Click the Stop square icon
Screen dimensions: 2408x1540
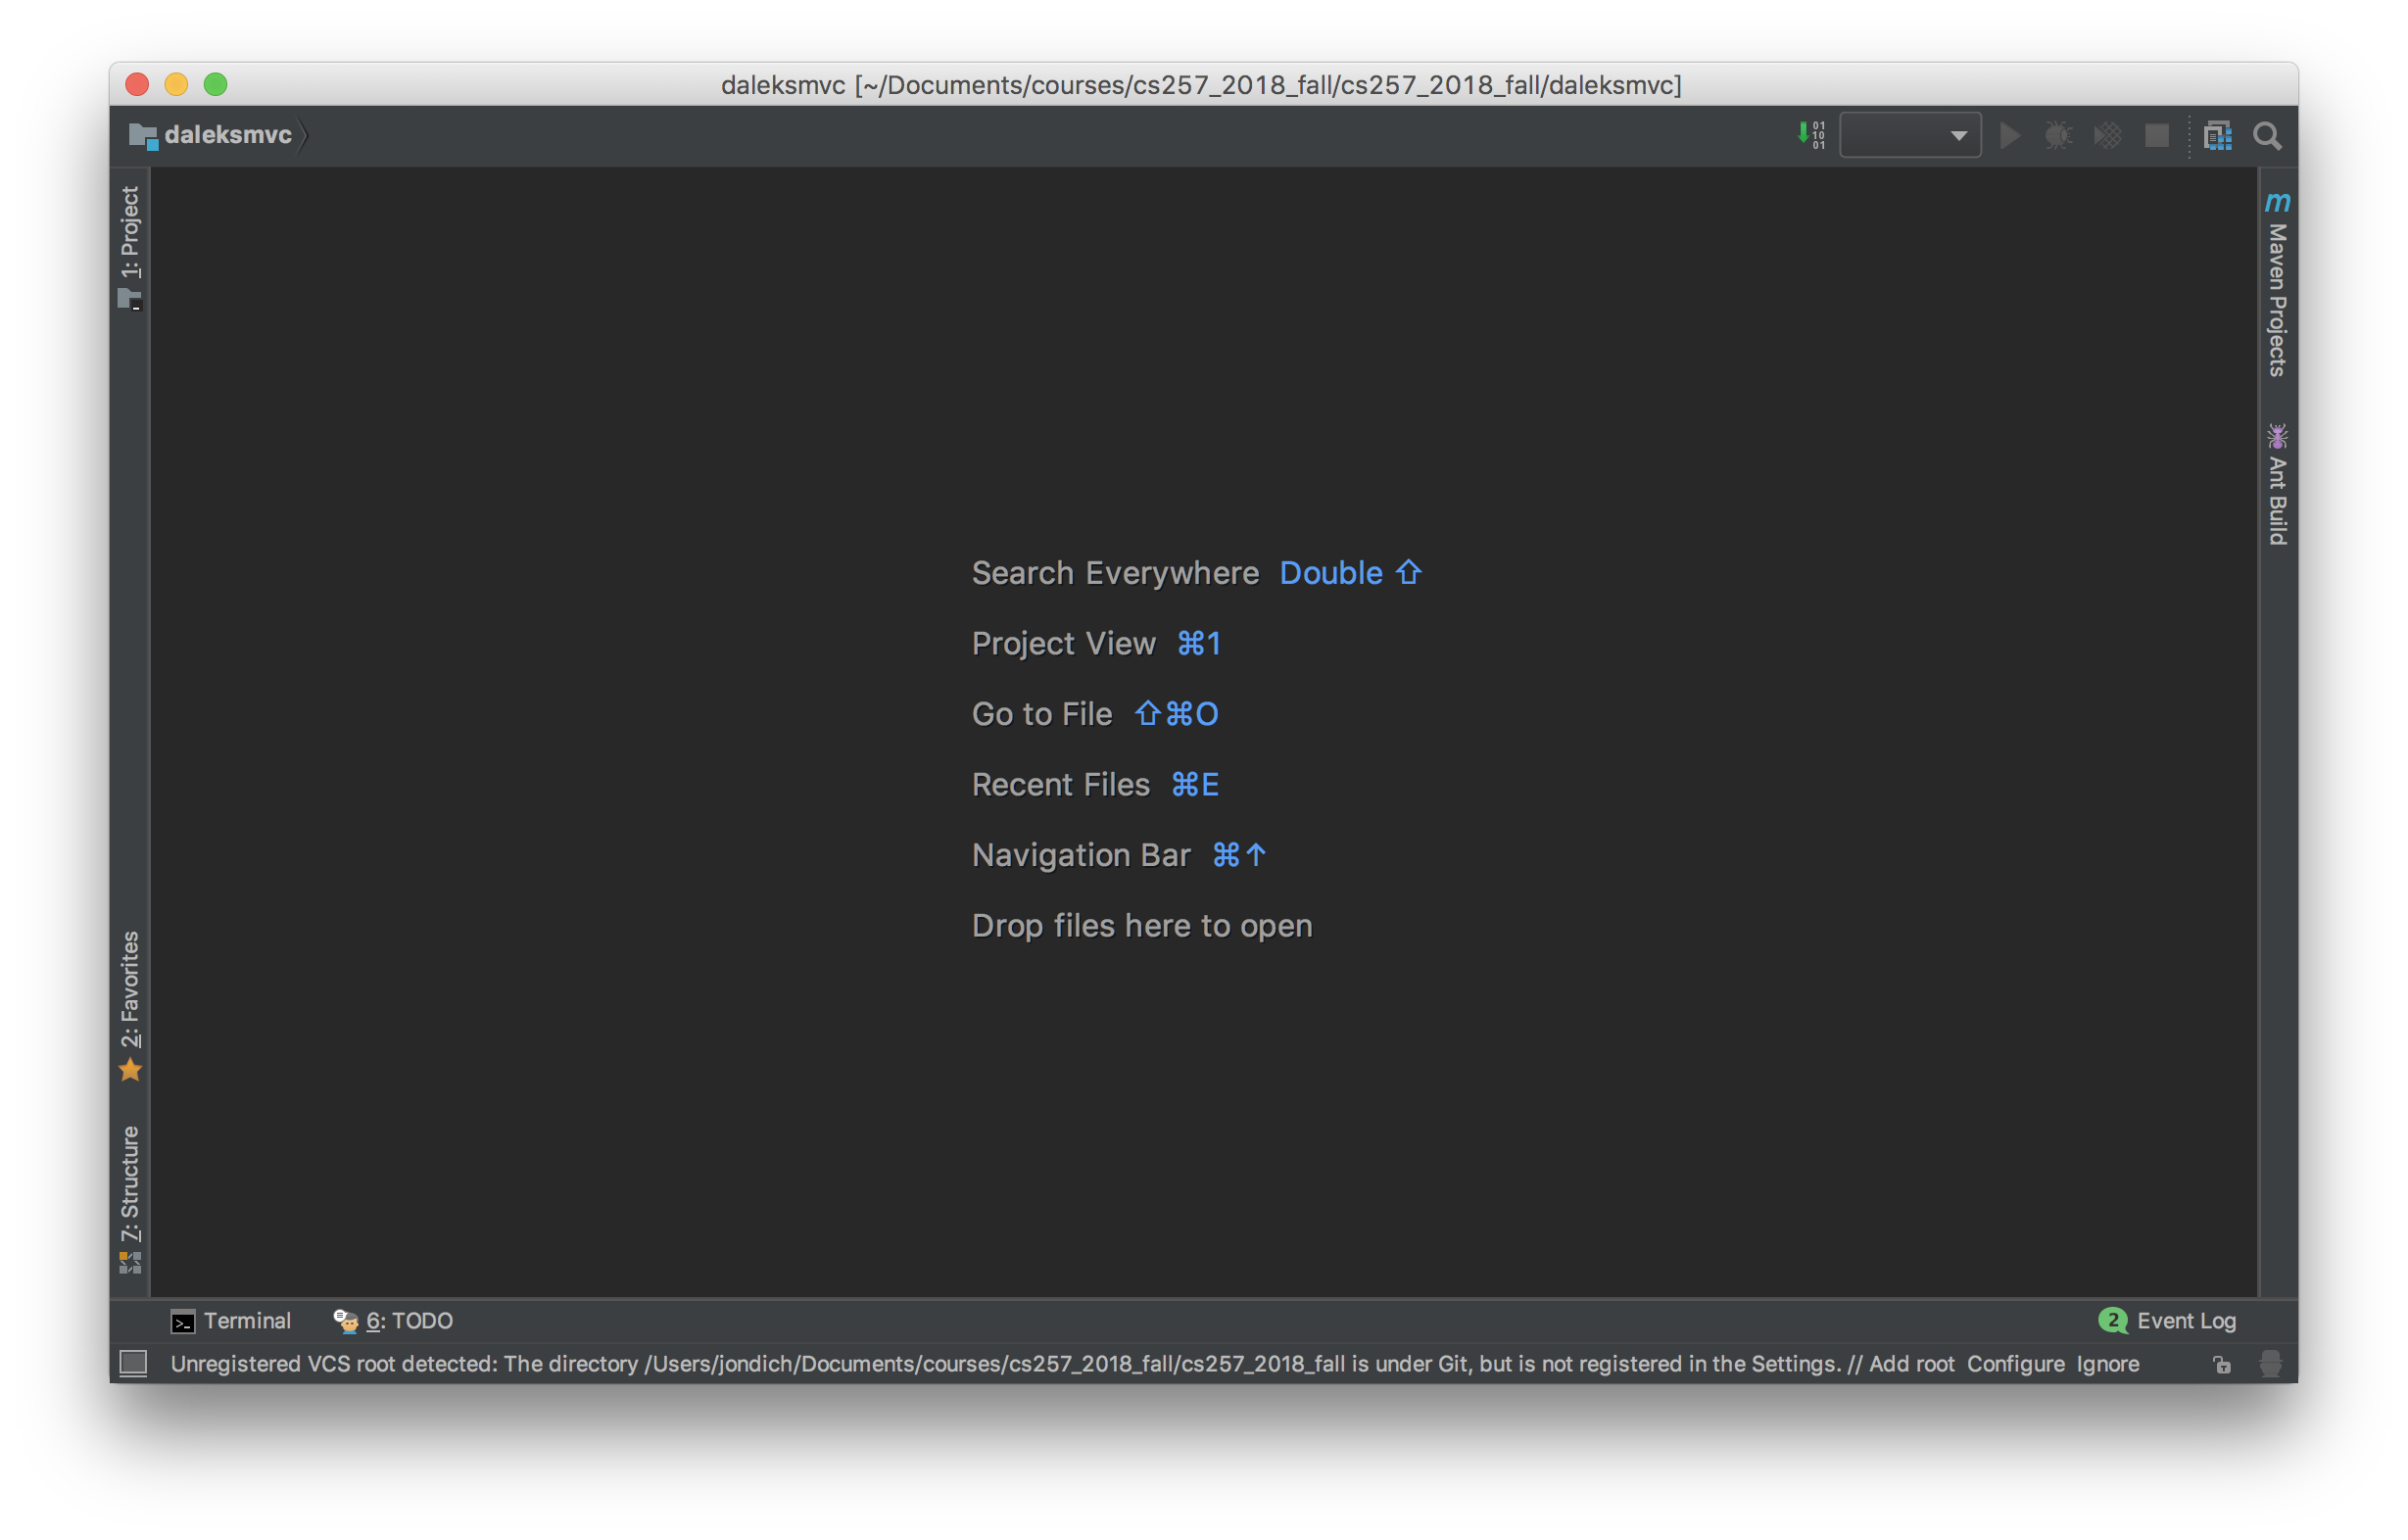click(x=2157, y=135)
